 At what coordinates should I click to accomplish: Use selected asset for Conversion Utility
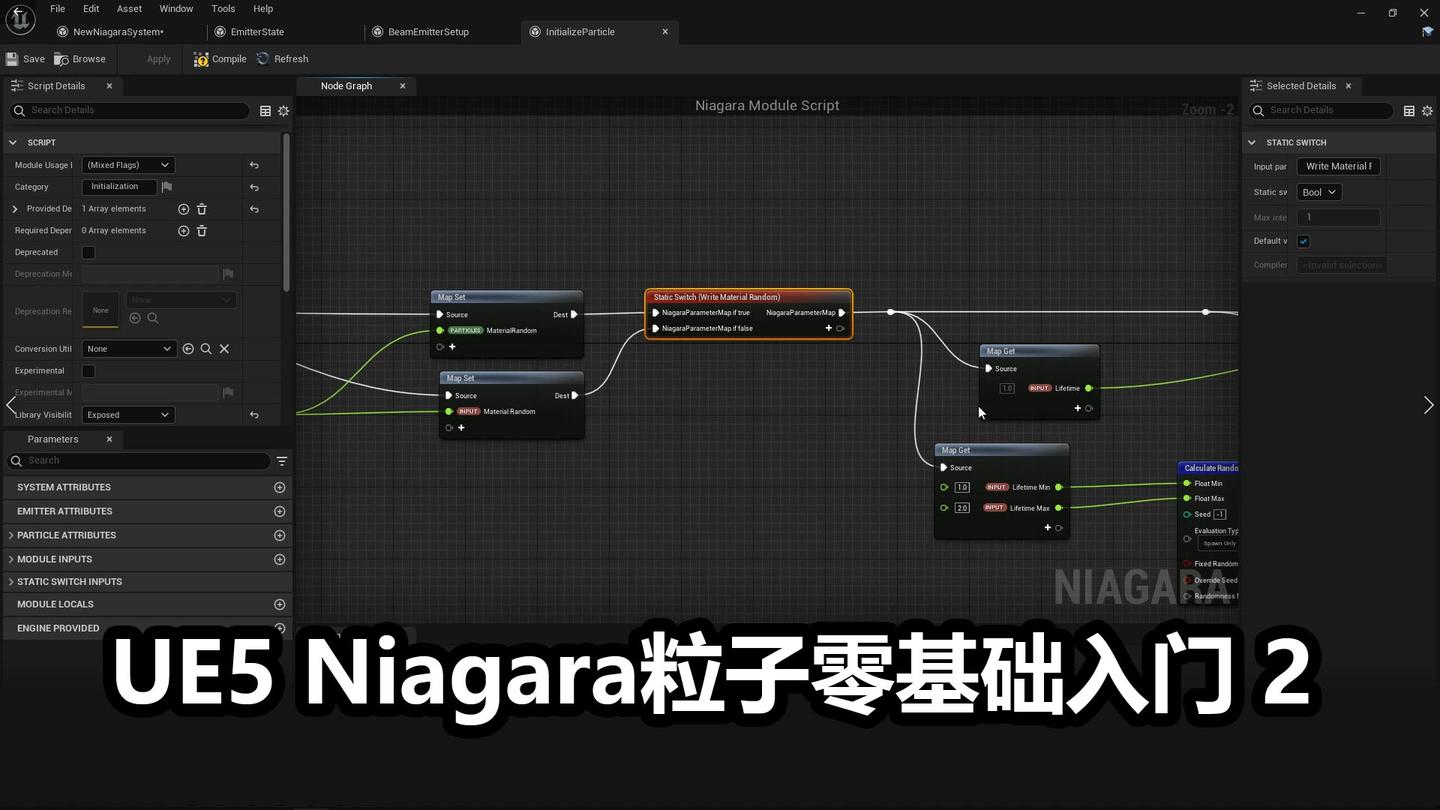188,349
